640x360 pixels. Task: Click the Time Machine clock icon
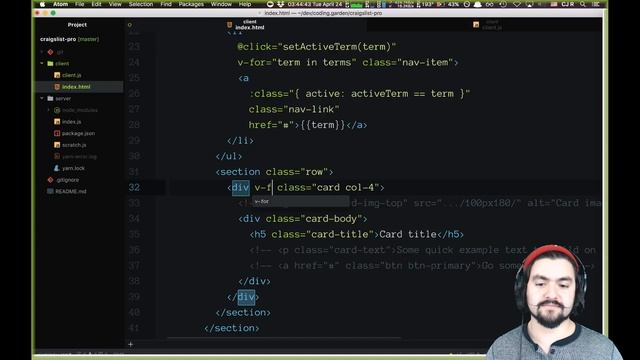tap(503, 4)
